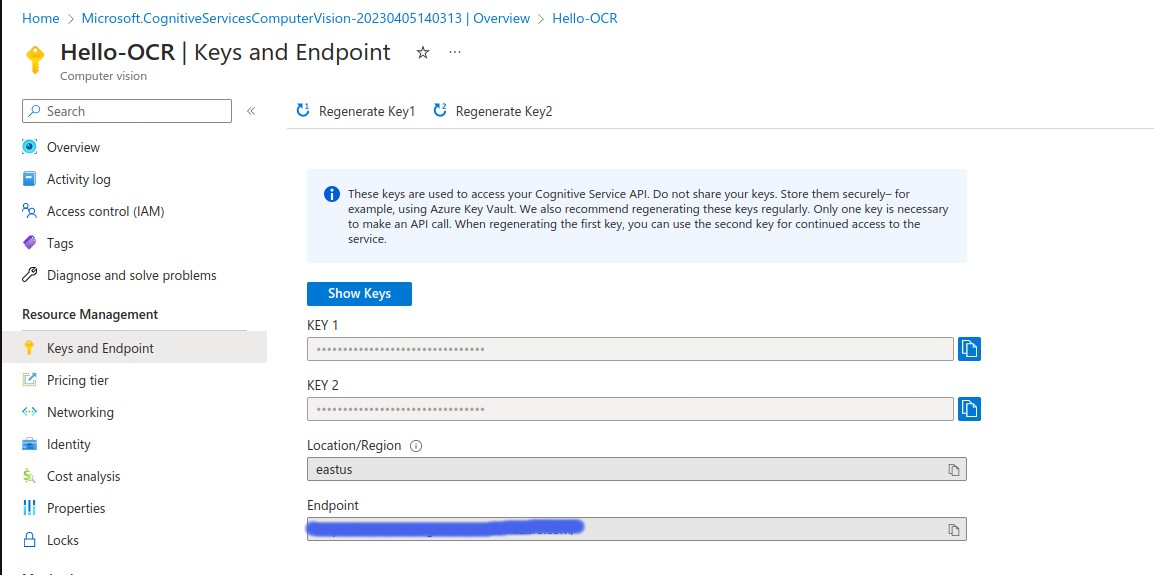Click the yellow key resource icon
This screenshot has height=575, width=1154.
coord(35,60)
